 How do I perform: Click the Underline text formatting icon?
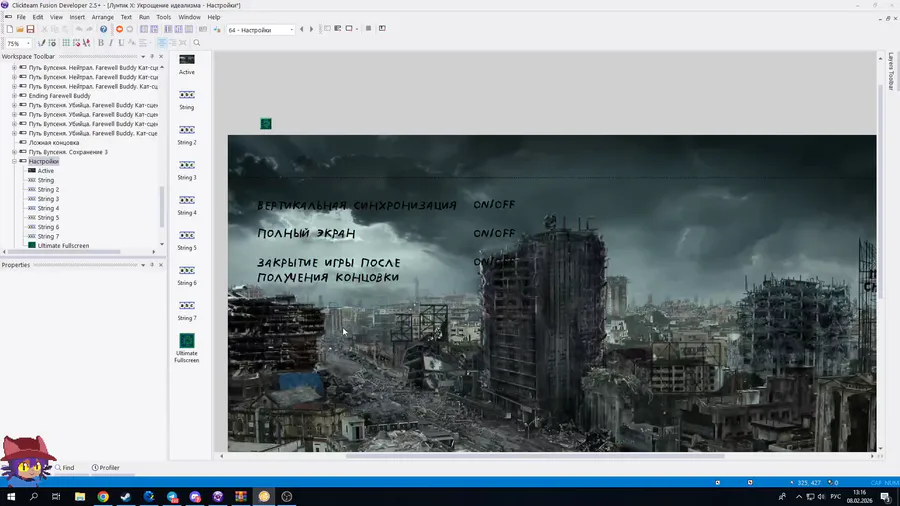pyautogui.click(x=121, y=43)
